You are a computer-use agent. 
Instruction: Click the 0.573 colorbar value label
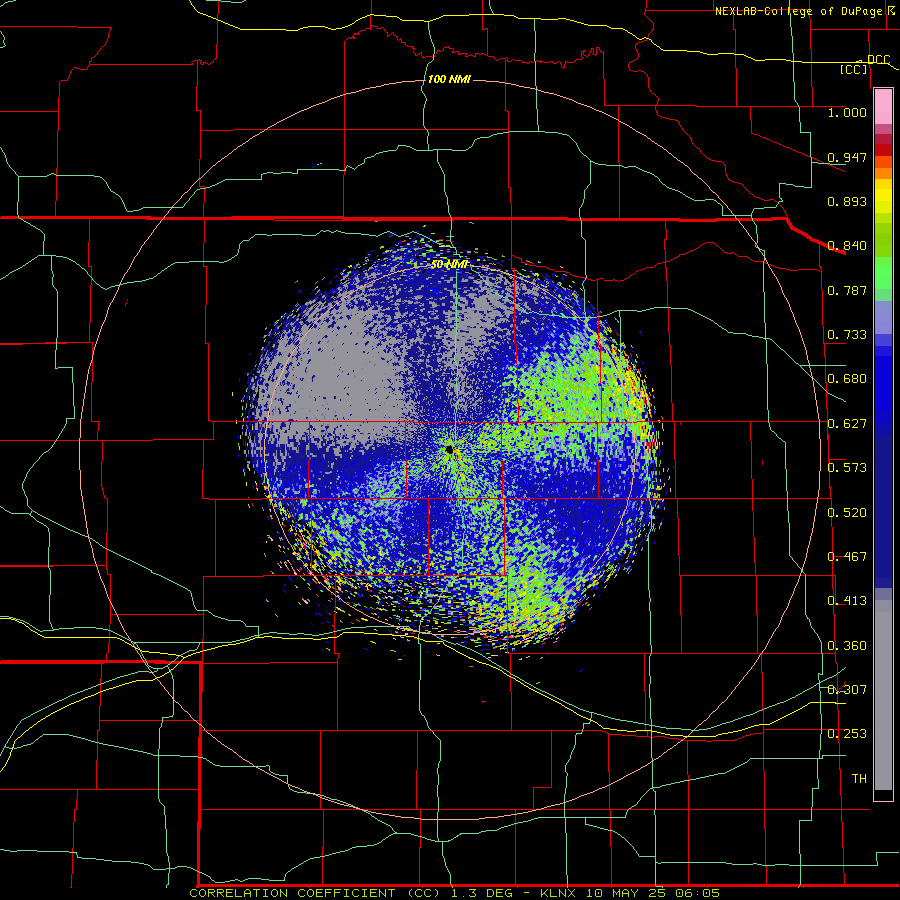tap(847, 468)
